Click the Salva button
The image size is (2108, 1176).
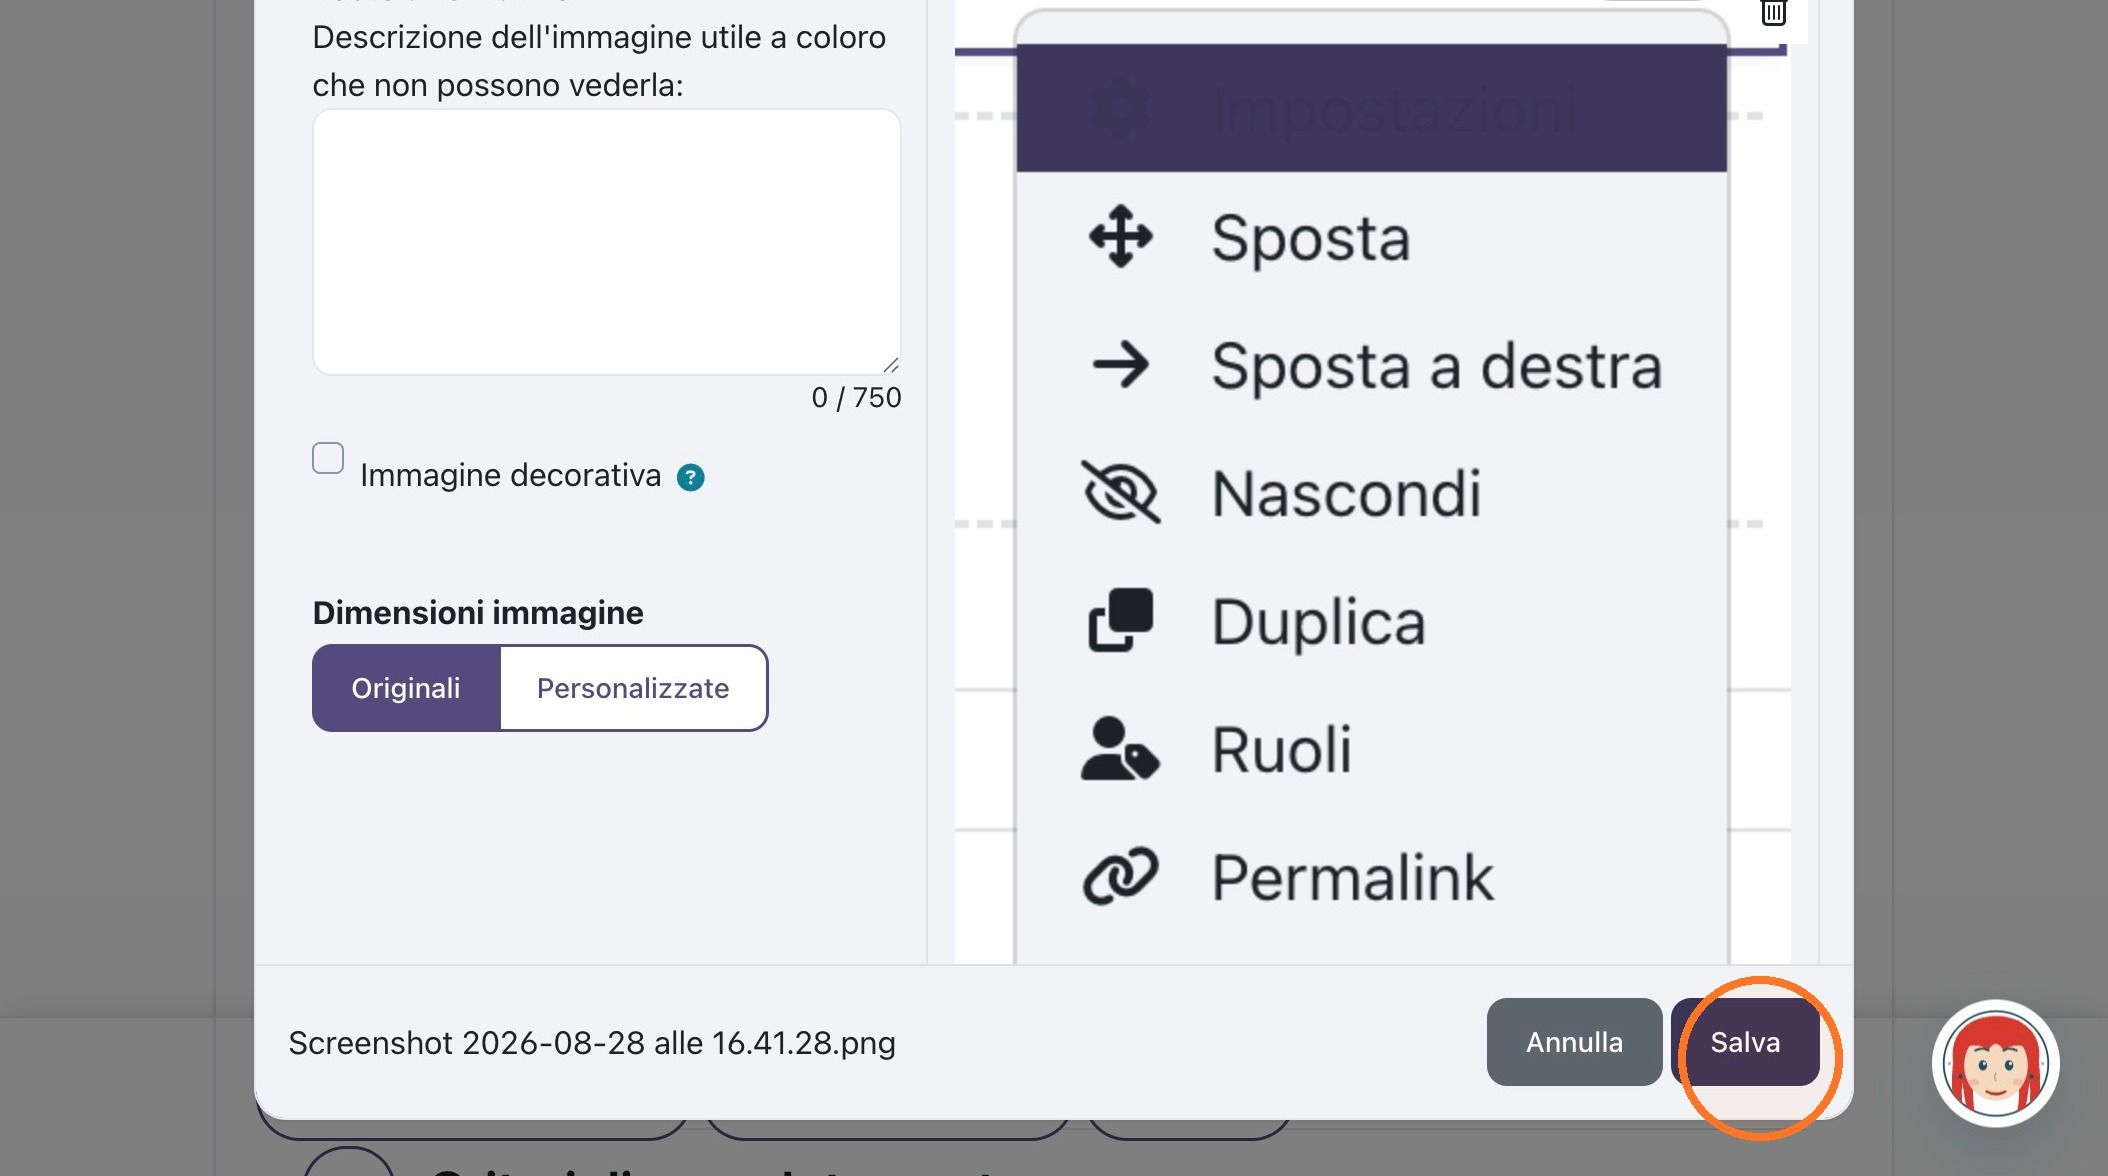(1745, 1042)
